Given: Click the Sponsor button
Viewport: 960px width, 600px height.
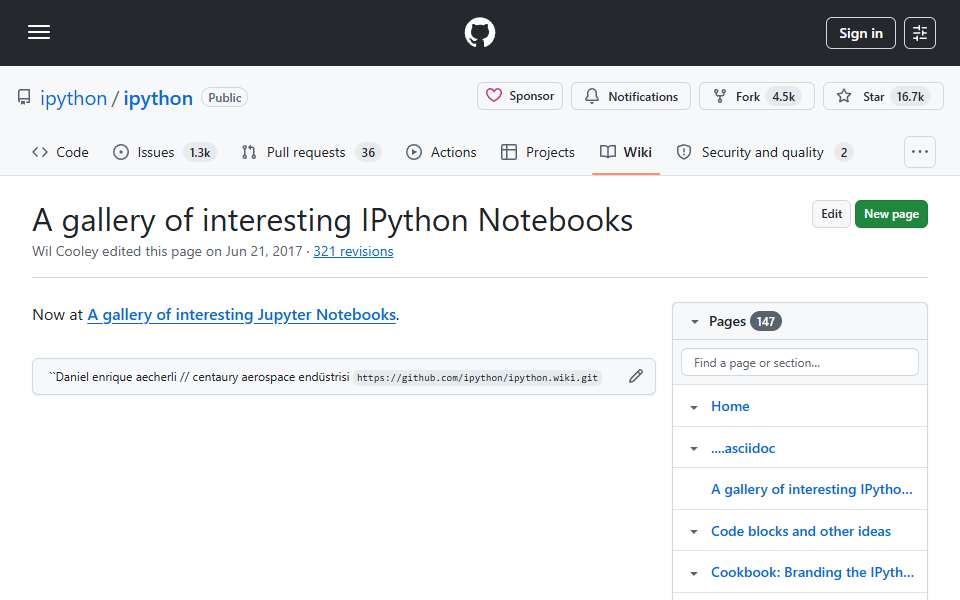Looking at the screenshot, I should tap(520, 96).
